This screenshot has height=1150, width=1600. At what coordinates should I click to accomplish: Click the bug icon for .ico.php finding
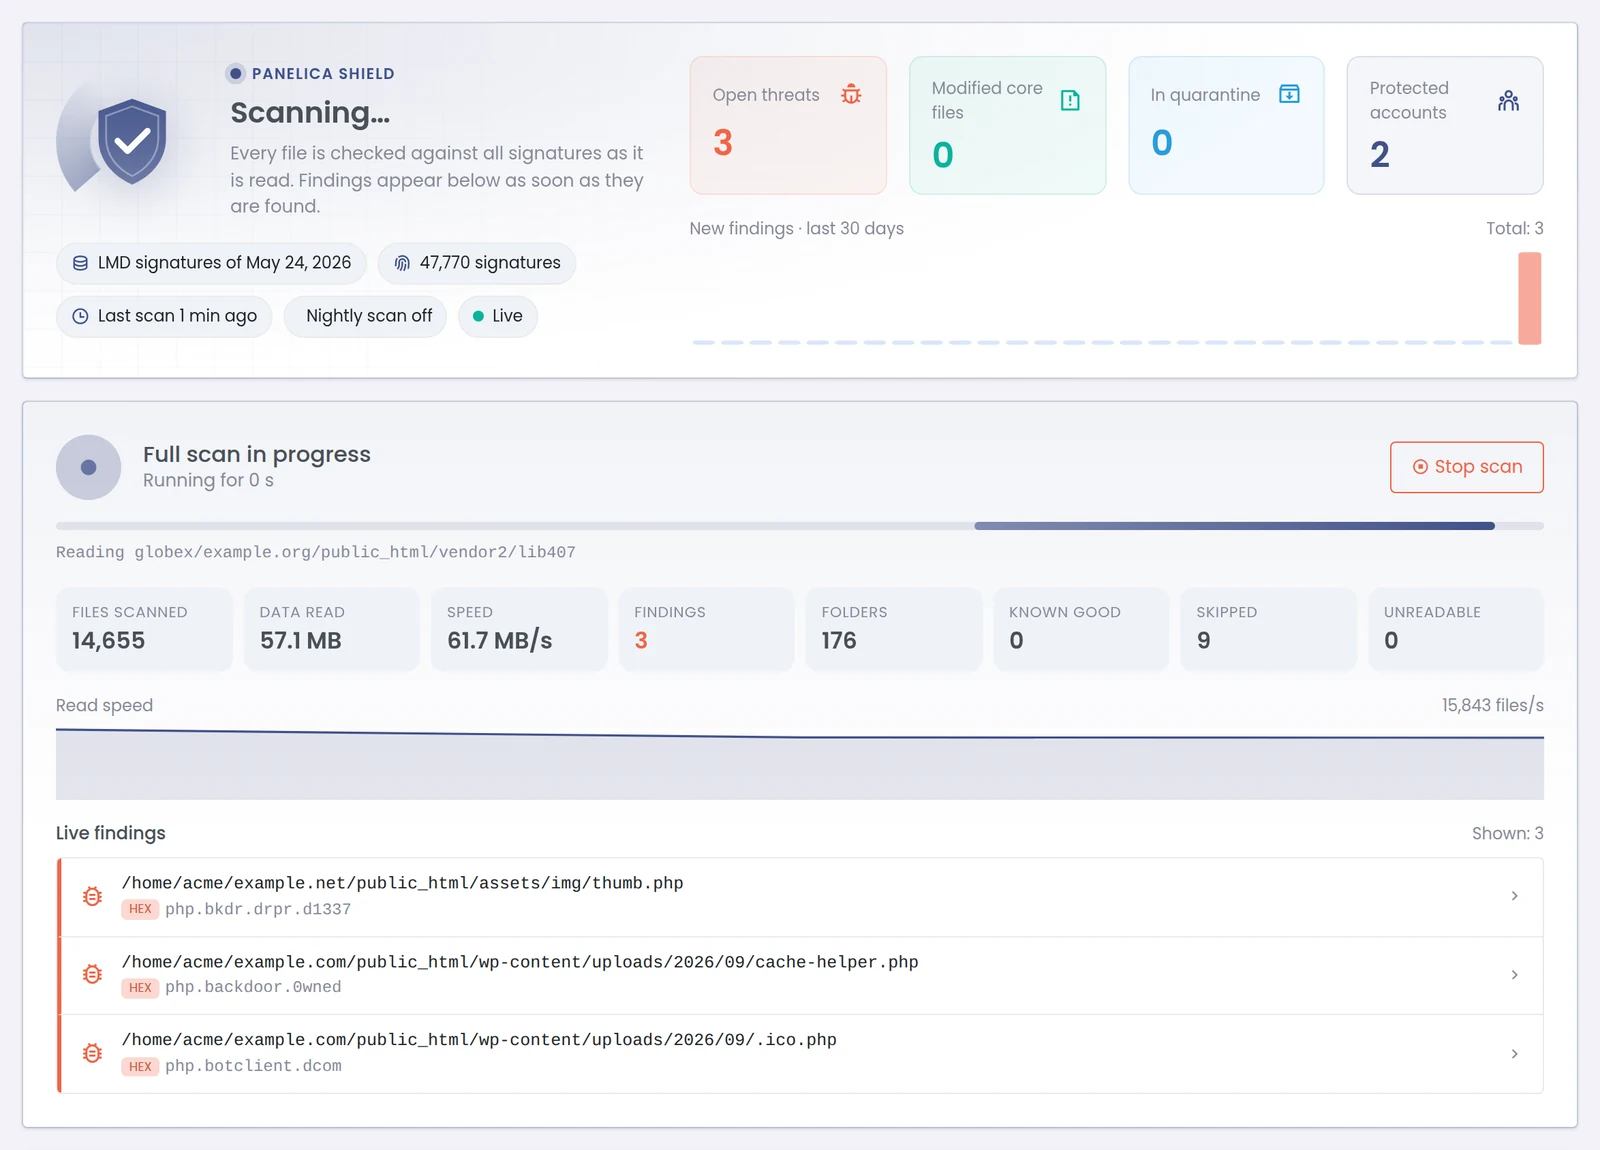[92, 1053]
